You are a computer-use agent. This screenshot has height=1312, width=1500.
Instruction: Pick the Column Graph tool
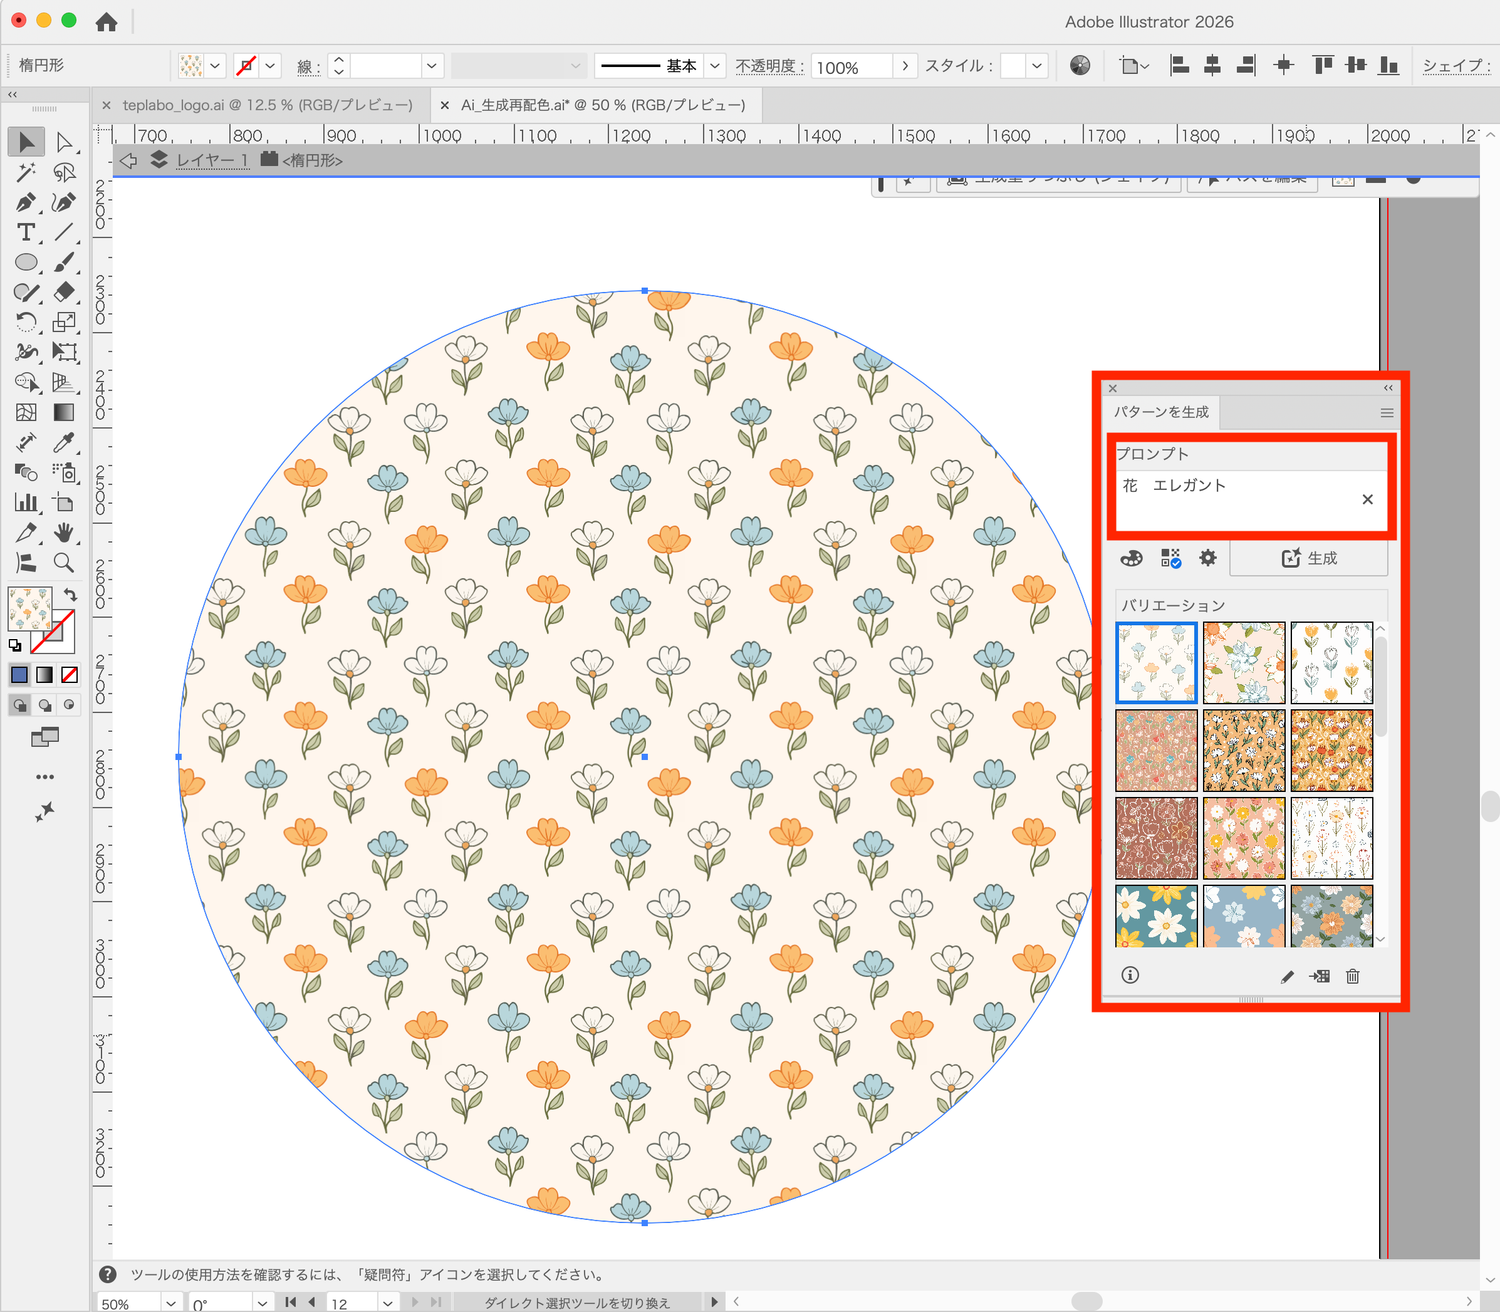(26, 502)
